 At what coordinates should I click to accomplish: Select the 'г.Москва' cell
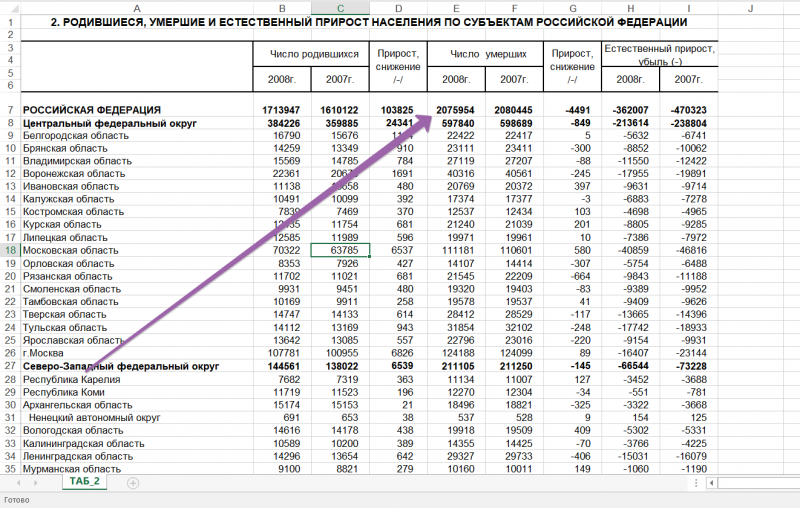tap(137, 353)
